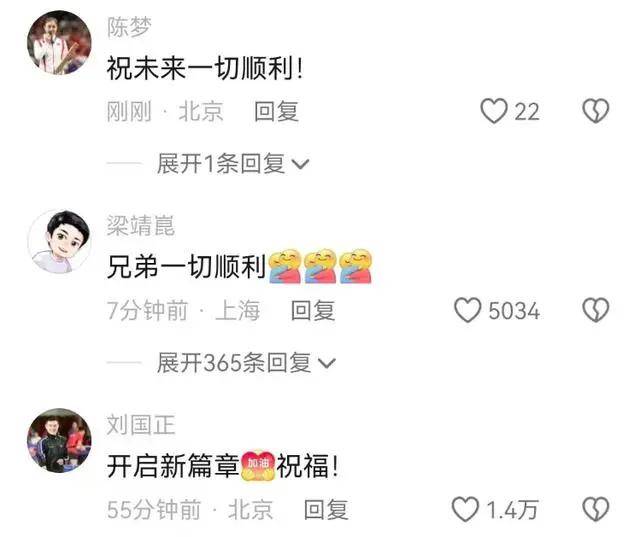
Task: Click chevron beside 展开365条回复
Action: click(327, 363)
